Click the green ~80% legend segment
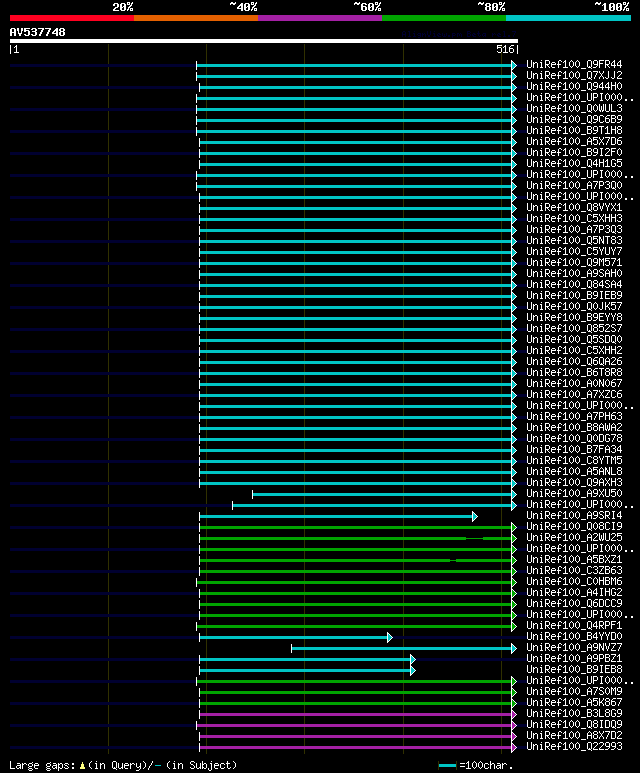Image resolution: width=640 pixels, height=773 pixels. pos(444,18)
